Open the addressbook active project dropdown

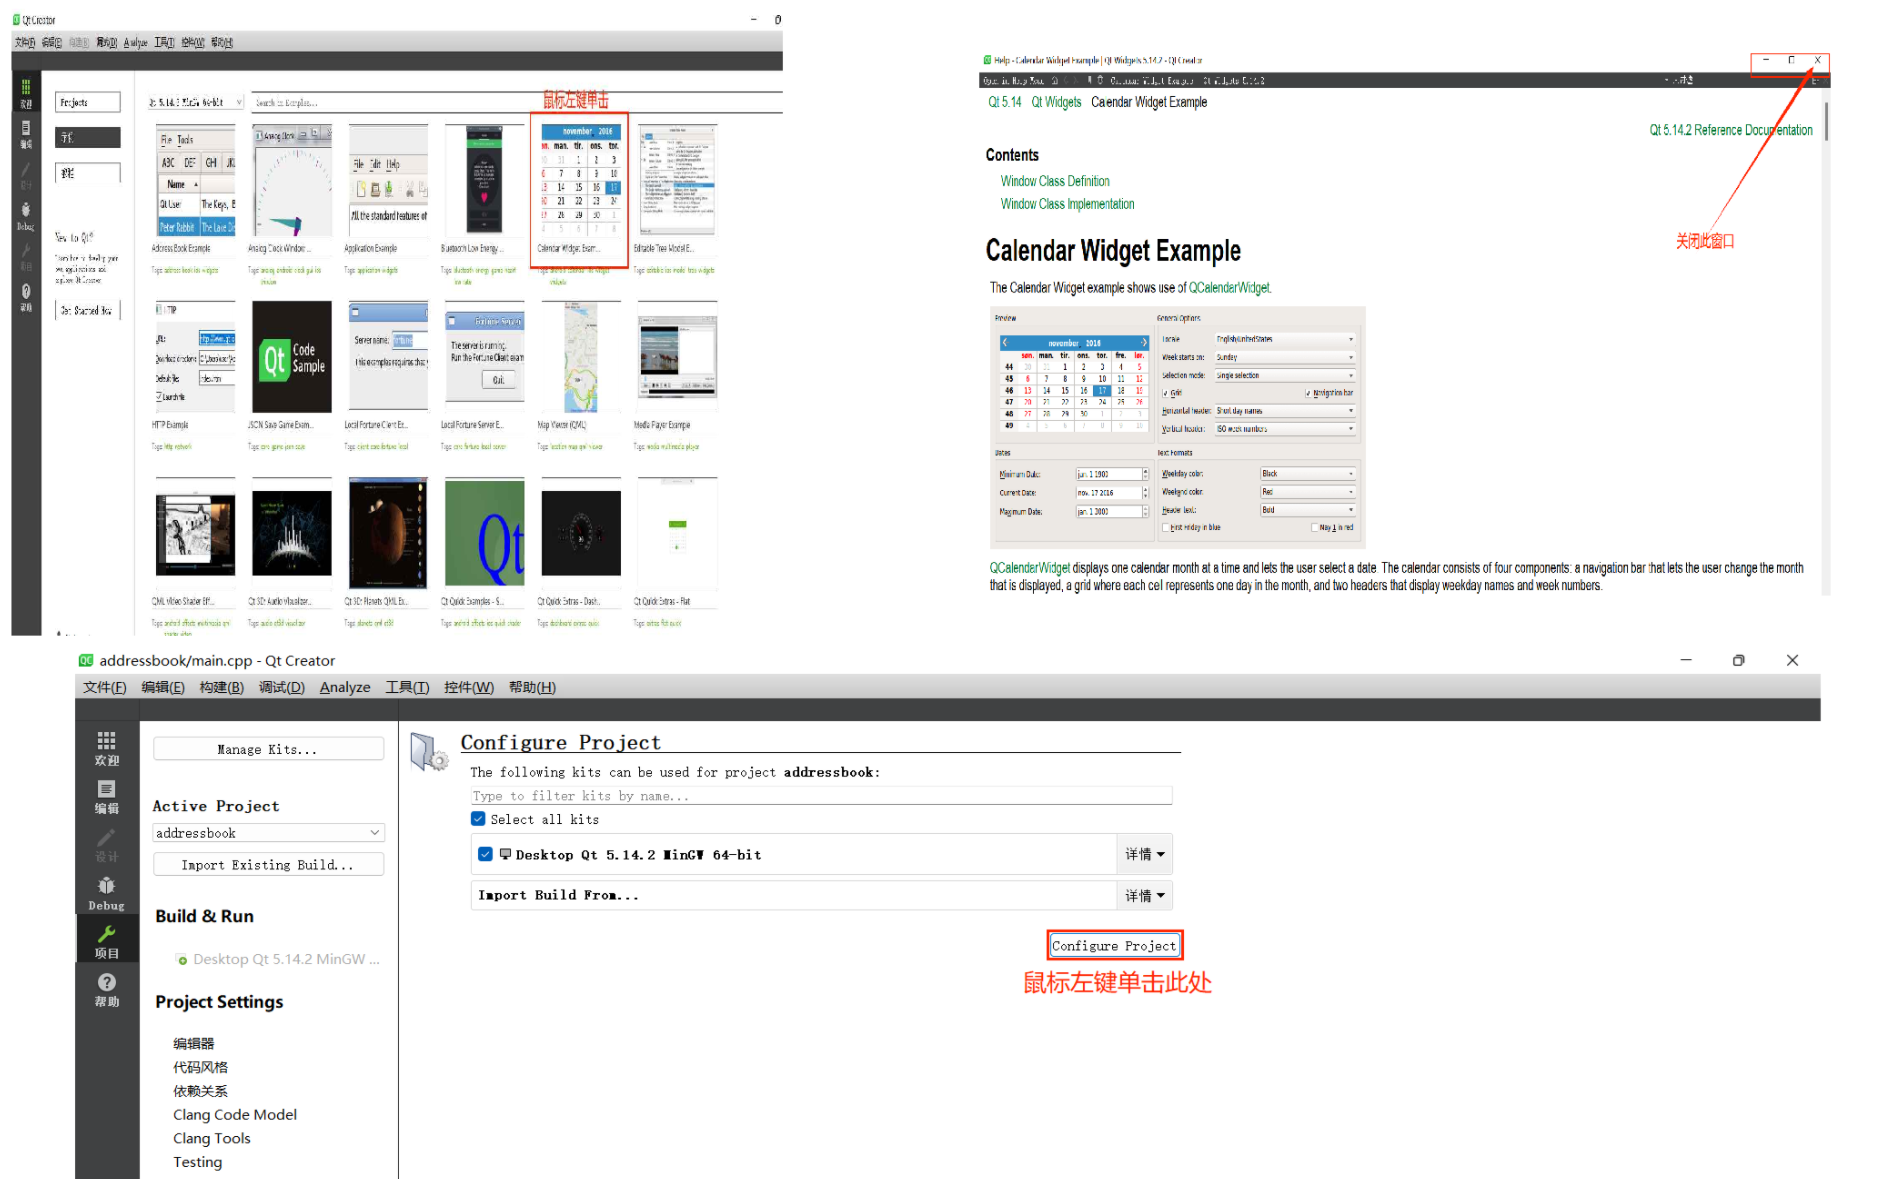(x=268, y=833)
